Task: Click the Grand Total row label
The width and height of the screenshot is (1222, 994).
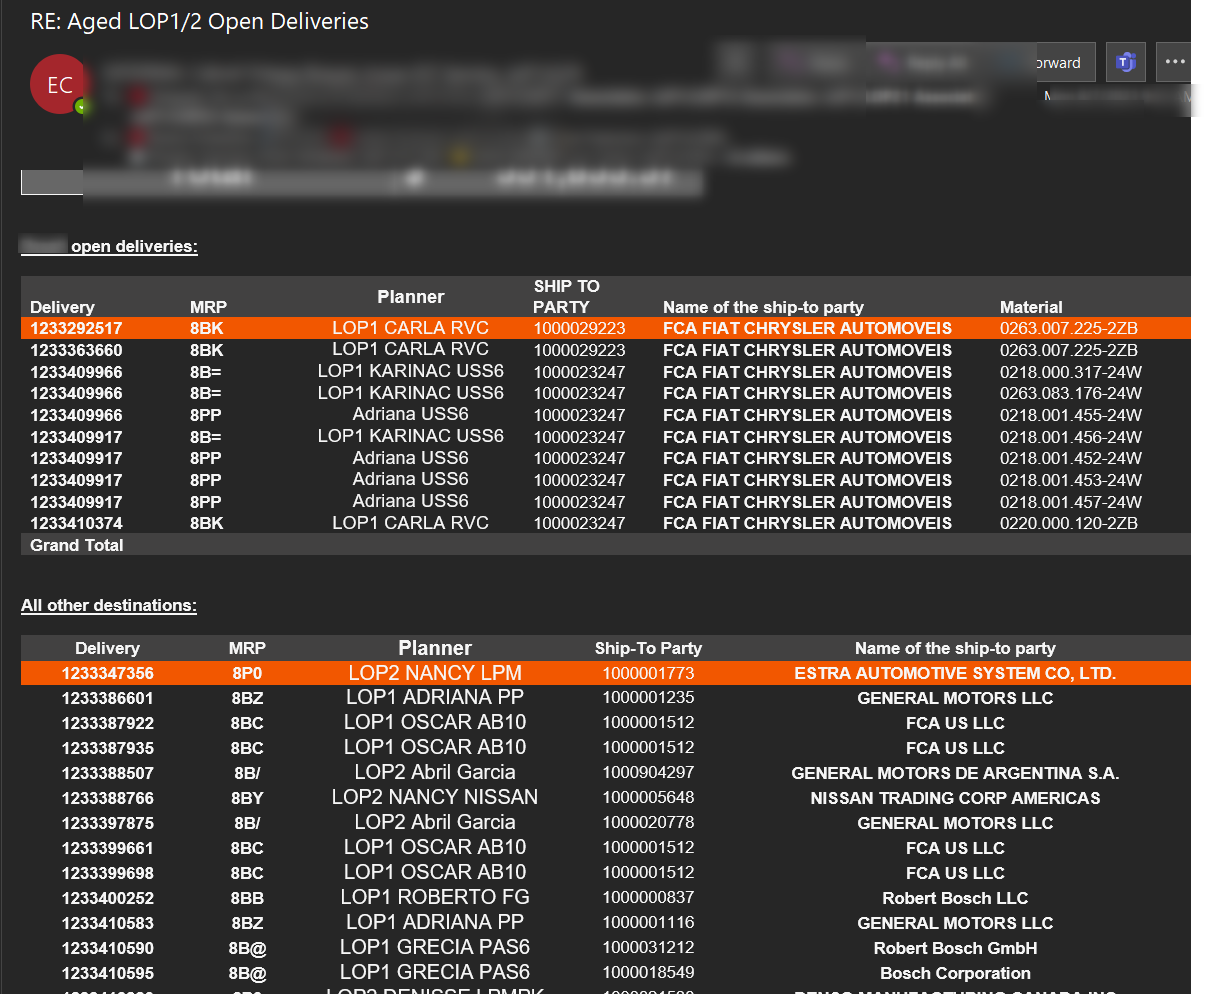Action: tap(77, 545)
